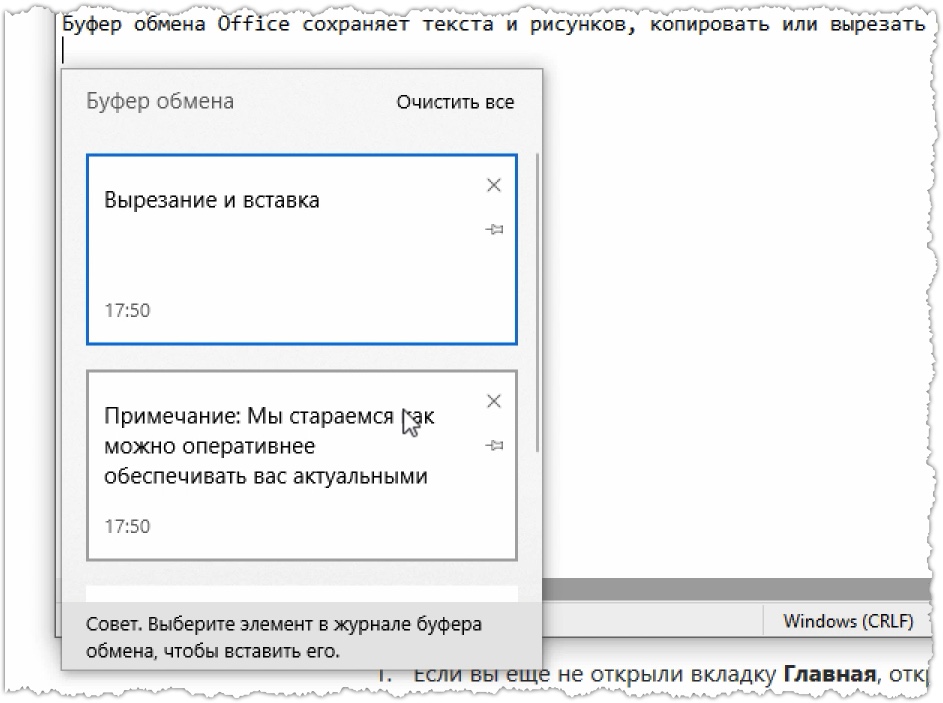Click the 17:50 timestamp on first entry
The height and width of the screenshot is (703, 943).
(x=127, y=310)
